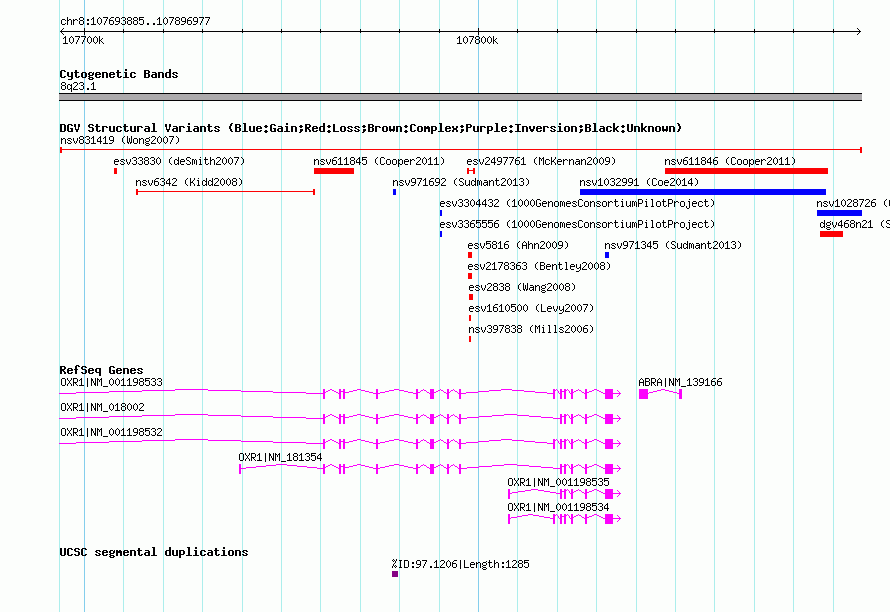Screen dimensions: 890x612
Task: Click the chr8:107693885..107896977 coordinate label
Action: coord(135,21)
